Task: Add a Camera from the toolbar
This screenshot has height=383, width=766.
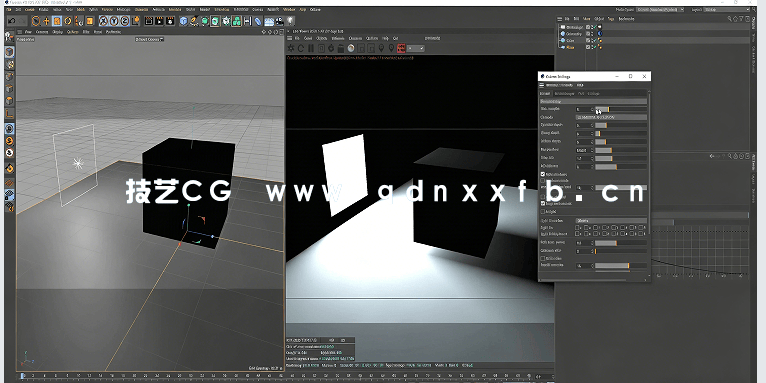Action: (x=279, y=21)
